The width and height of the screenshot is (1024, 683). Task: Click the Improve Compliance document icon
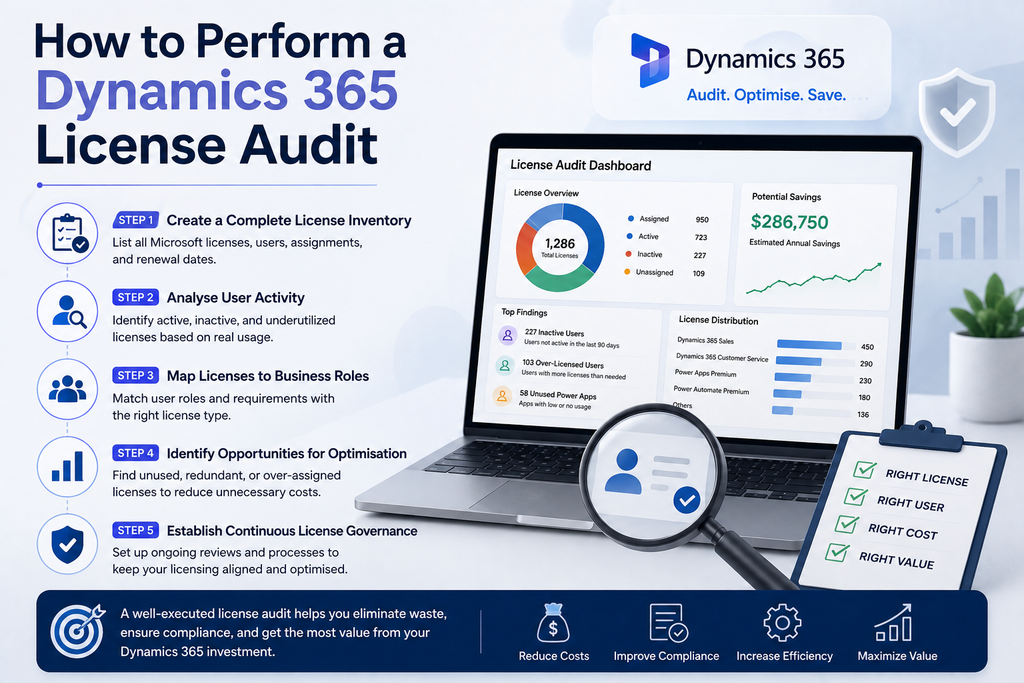pyautogui.click(x=667, y=623)
